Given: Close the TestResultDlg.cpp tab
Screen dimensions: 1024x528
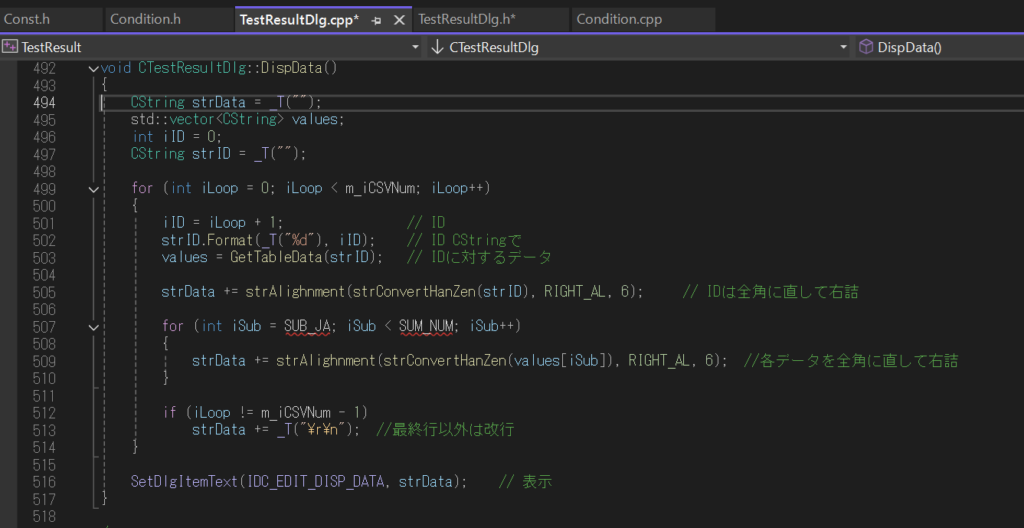Looking at the screenshot, I should pos(399,20).
